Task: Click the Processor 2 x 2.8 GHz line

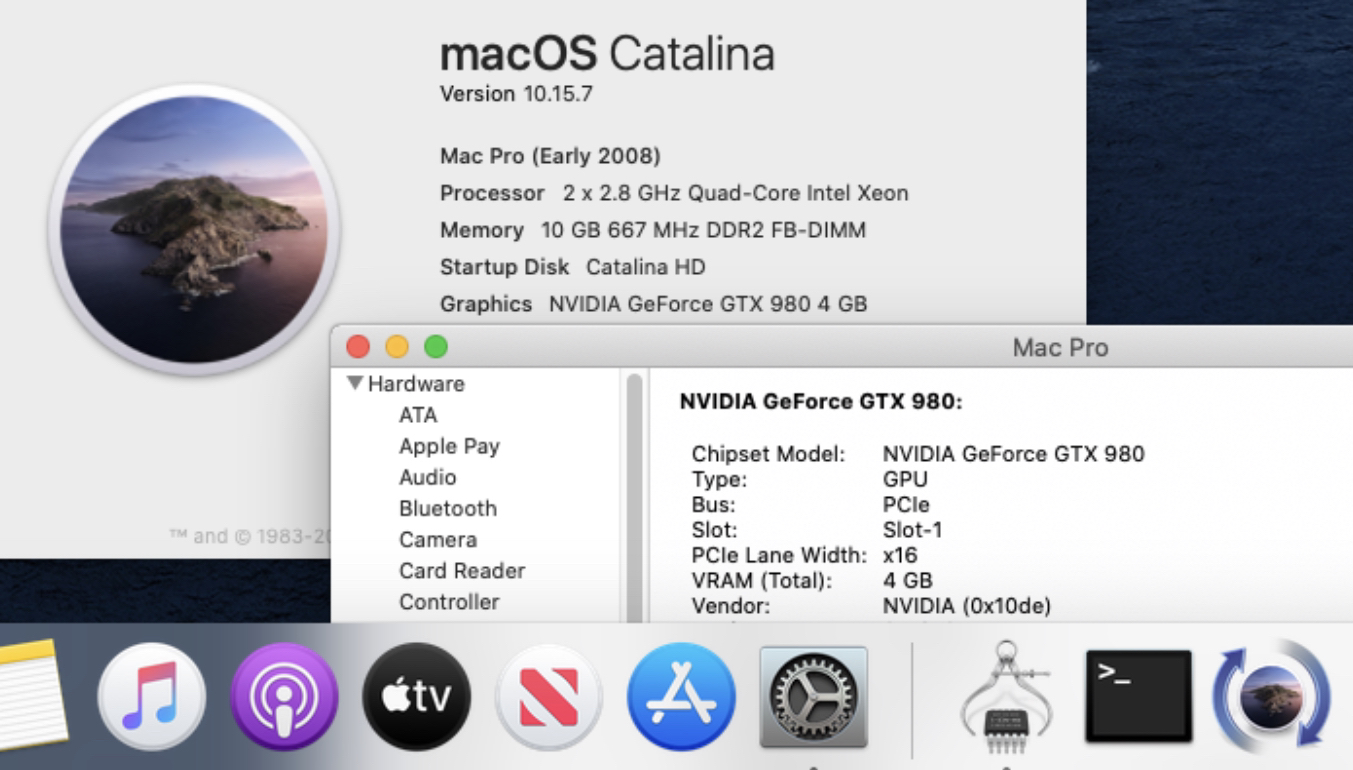Action: click(x=674, y=193)
